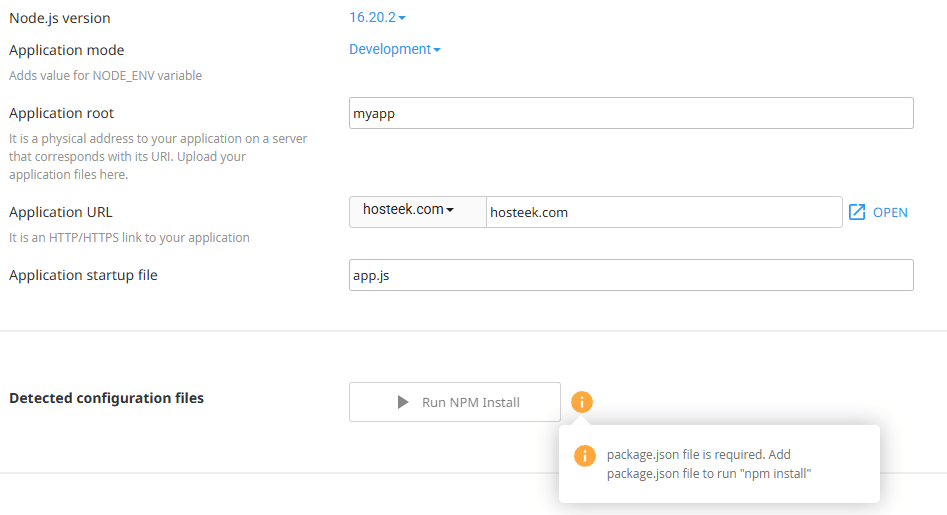Viewport: 947px width, 515px height.
Task: Click the Detected configuration files heading
Action: 106,398
